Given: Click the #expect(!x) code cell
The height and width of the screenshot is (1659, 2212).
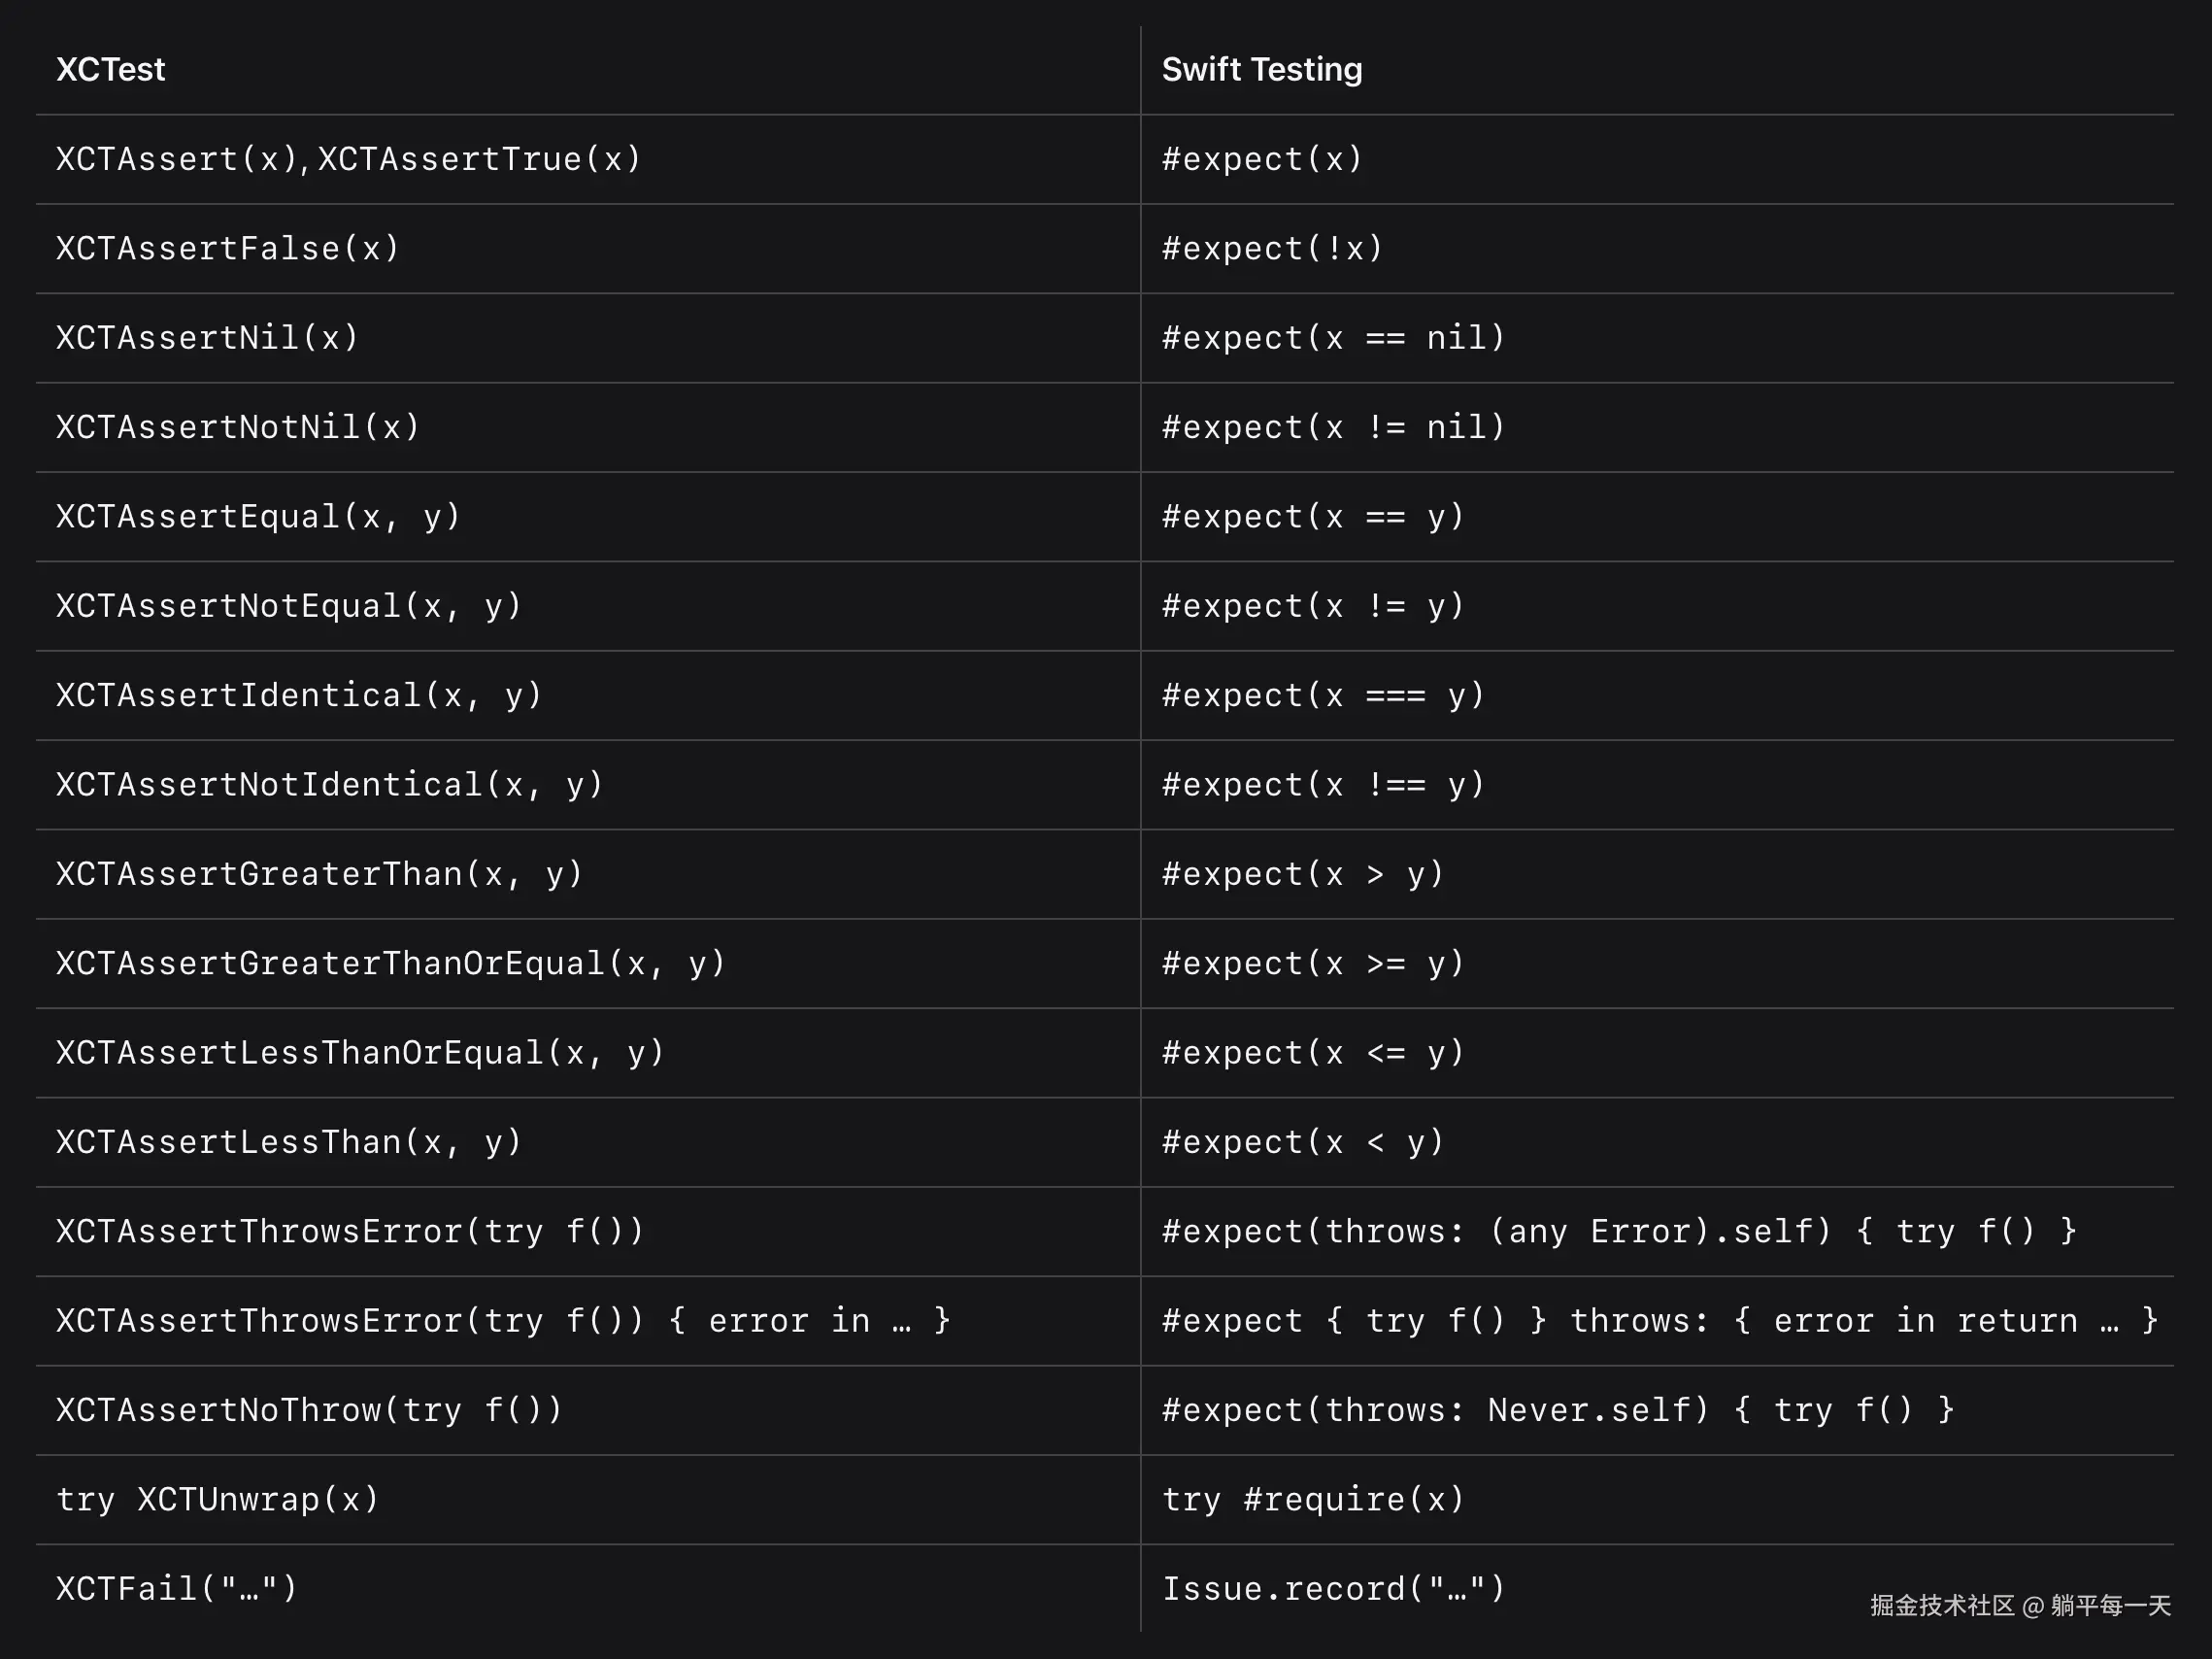Looking at the screenshot, I should pyautogui.click(x=1272, y=249).
